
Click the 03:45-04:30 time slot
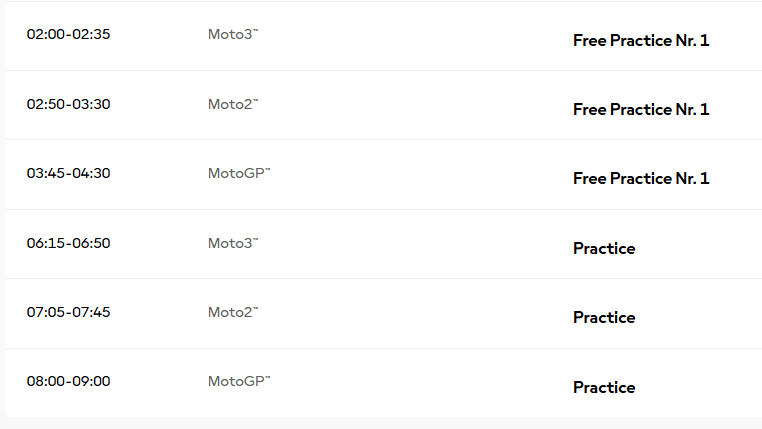coord(69,173)
